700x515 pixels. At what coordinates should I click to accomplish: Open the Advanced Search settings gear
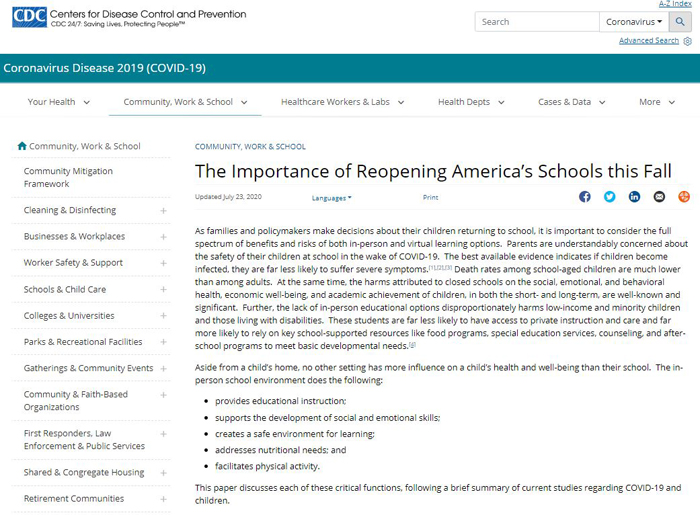coord(688,41)
